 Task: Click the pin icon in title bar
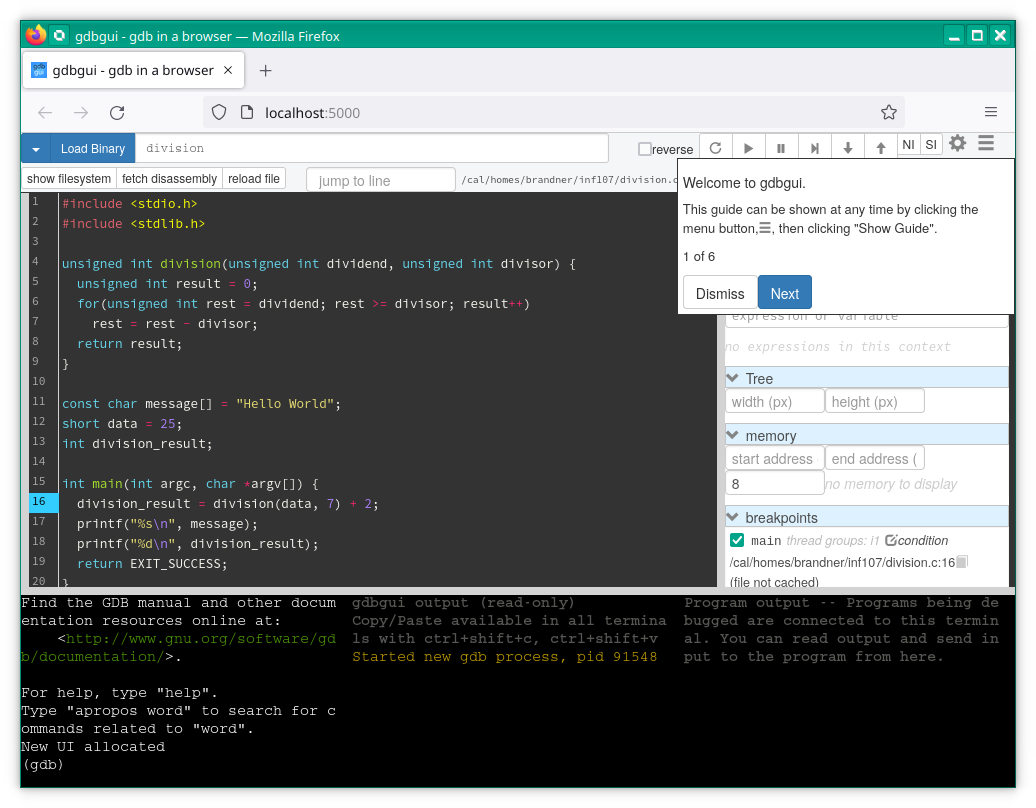tap(59, 35)
